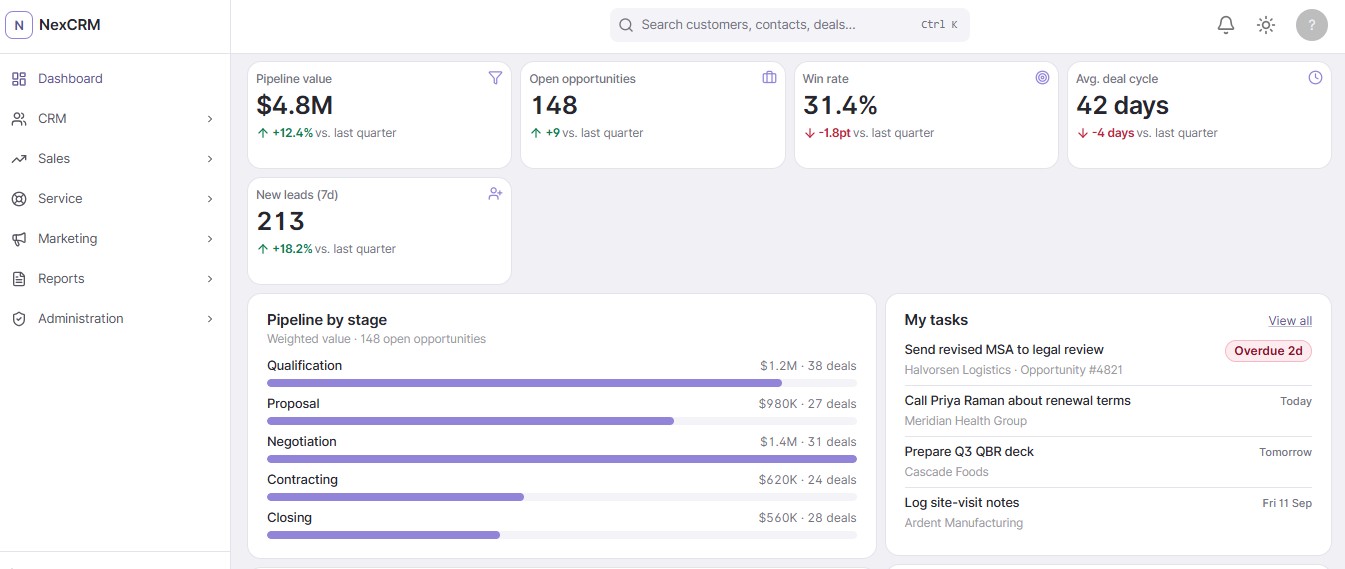
Task: Expand the Marketing menu chevron
Action: (x=210, y=239)
